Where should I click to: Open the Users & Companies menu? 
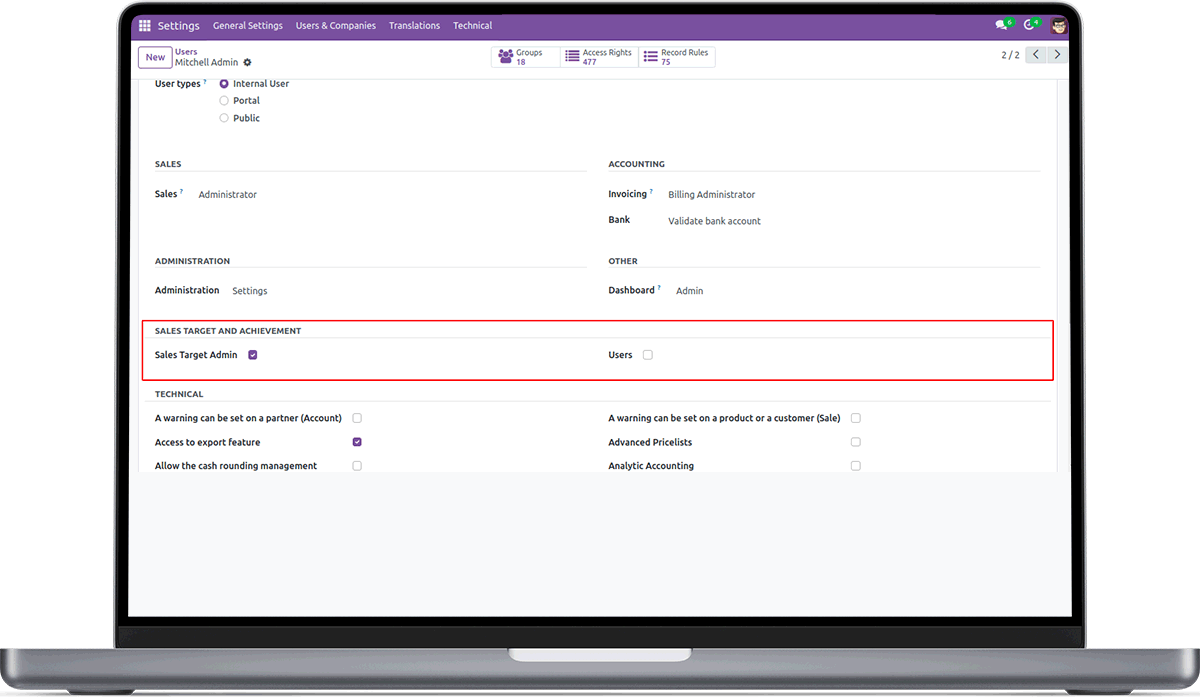(336, 26)
